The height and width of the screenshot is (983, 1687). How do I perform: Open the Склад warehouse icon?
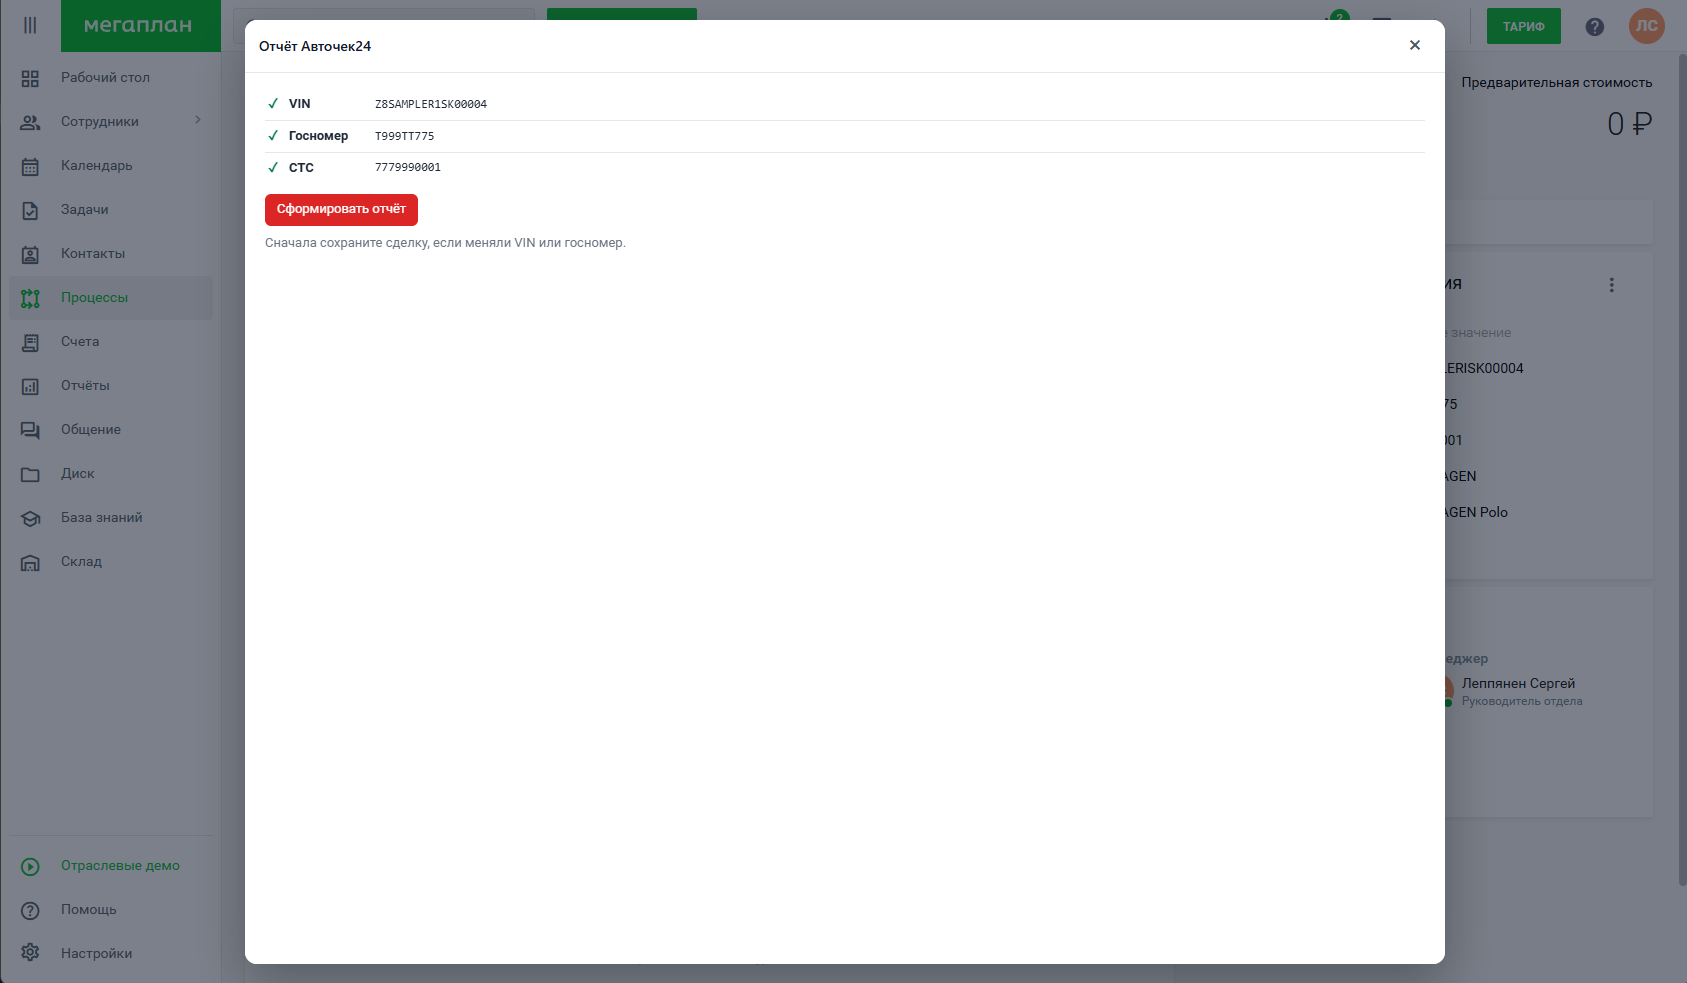pyautogui.click(x=30, y=562)
